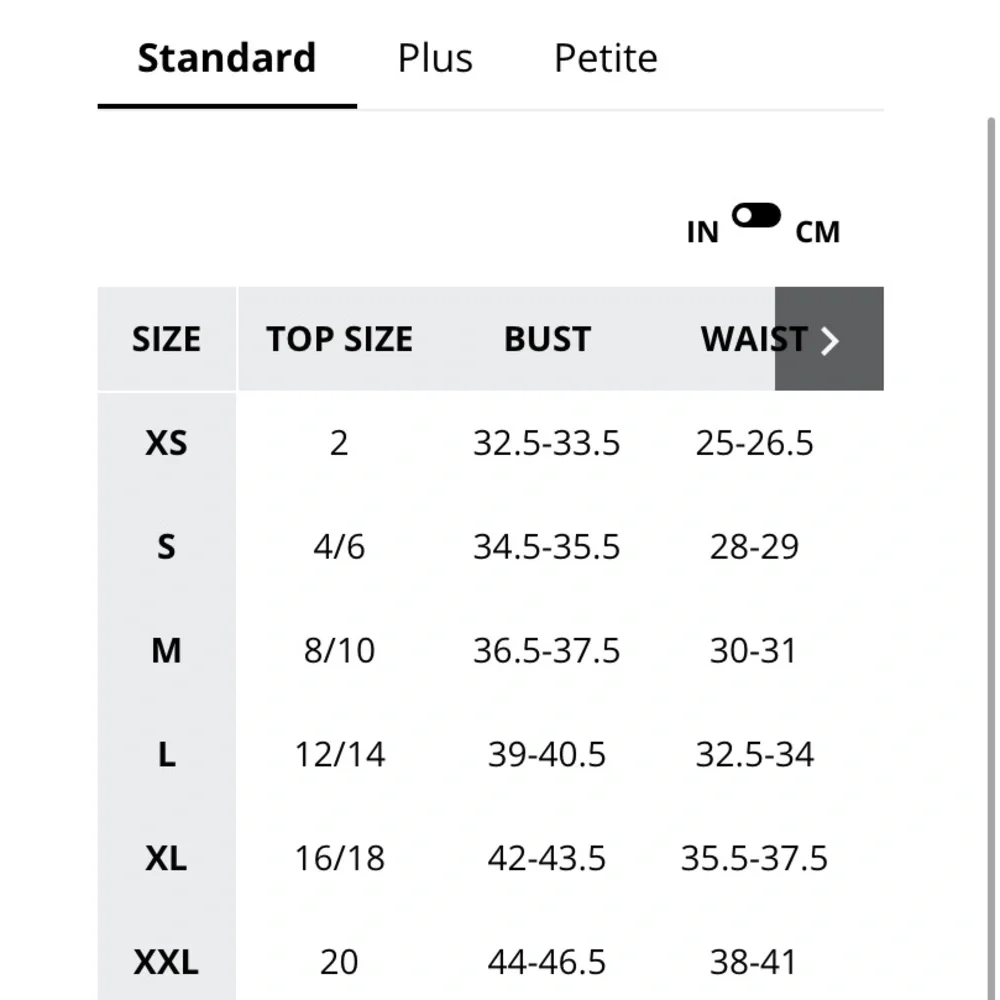
Task: Select the Standard size tab
Action: 226,58
